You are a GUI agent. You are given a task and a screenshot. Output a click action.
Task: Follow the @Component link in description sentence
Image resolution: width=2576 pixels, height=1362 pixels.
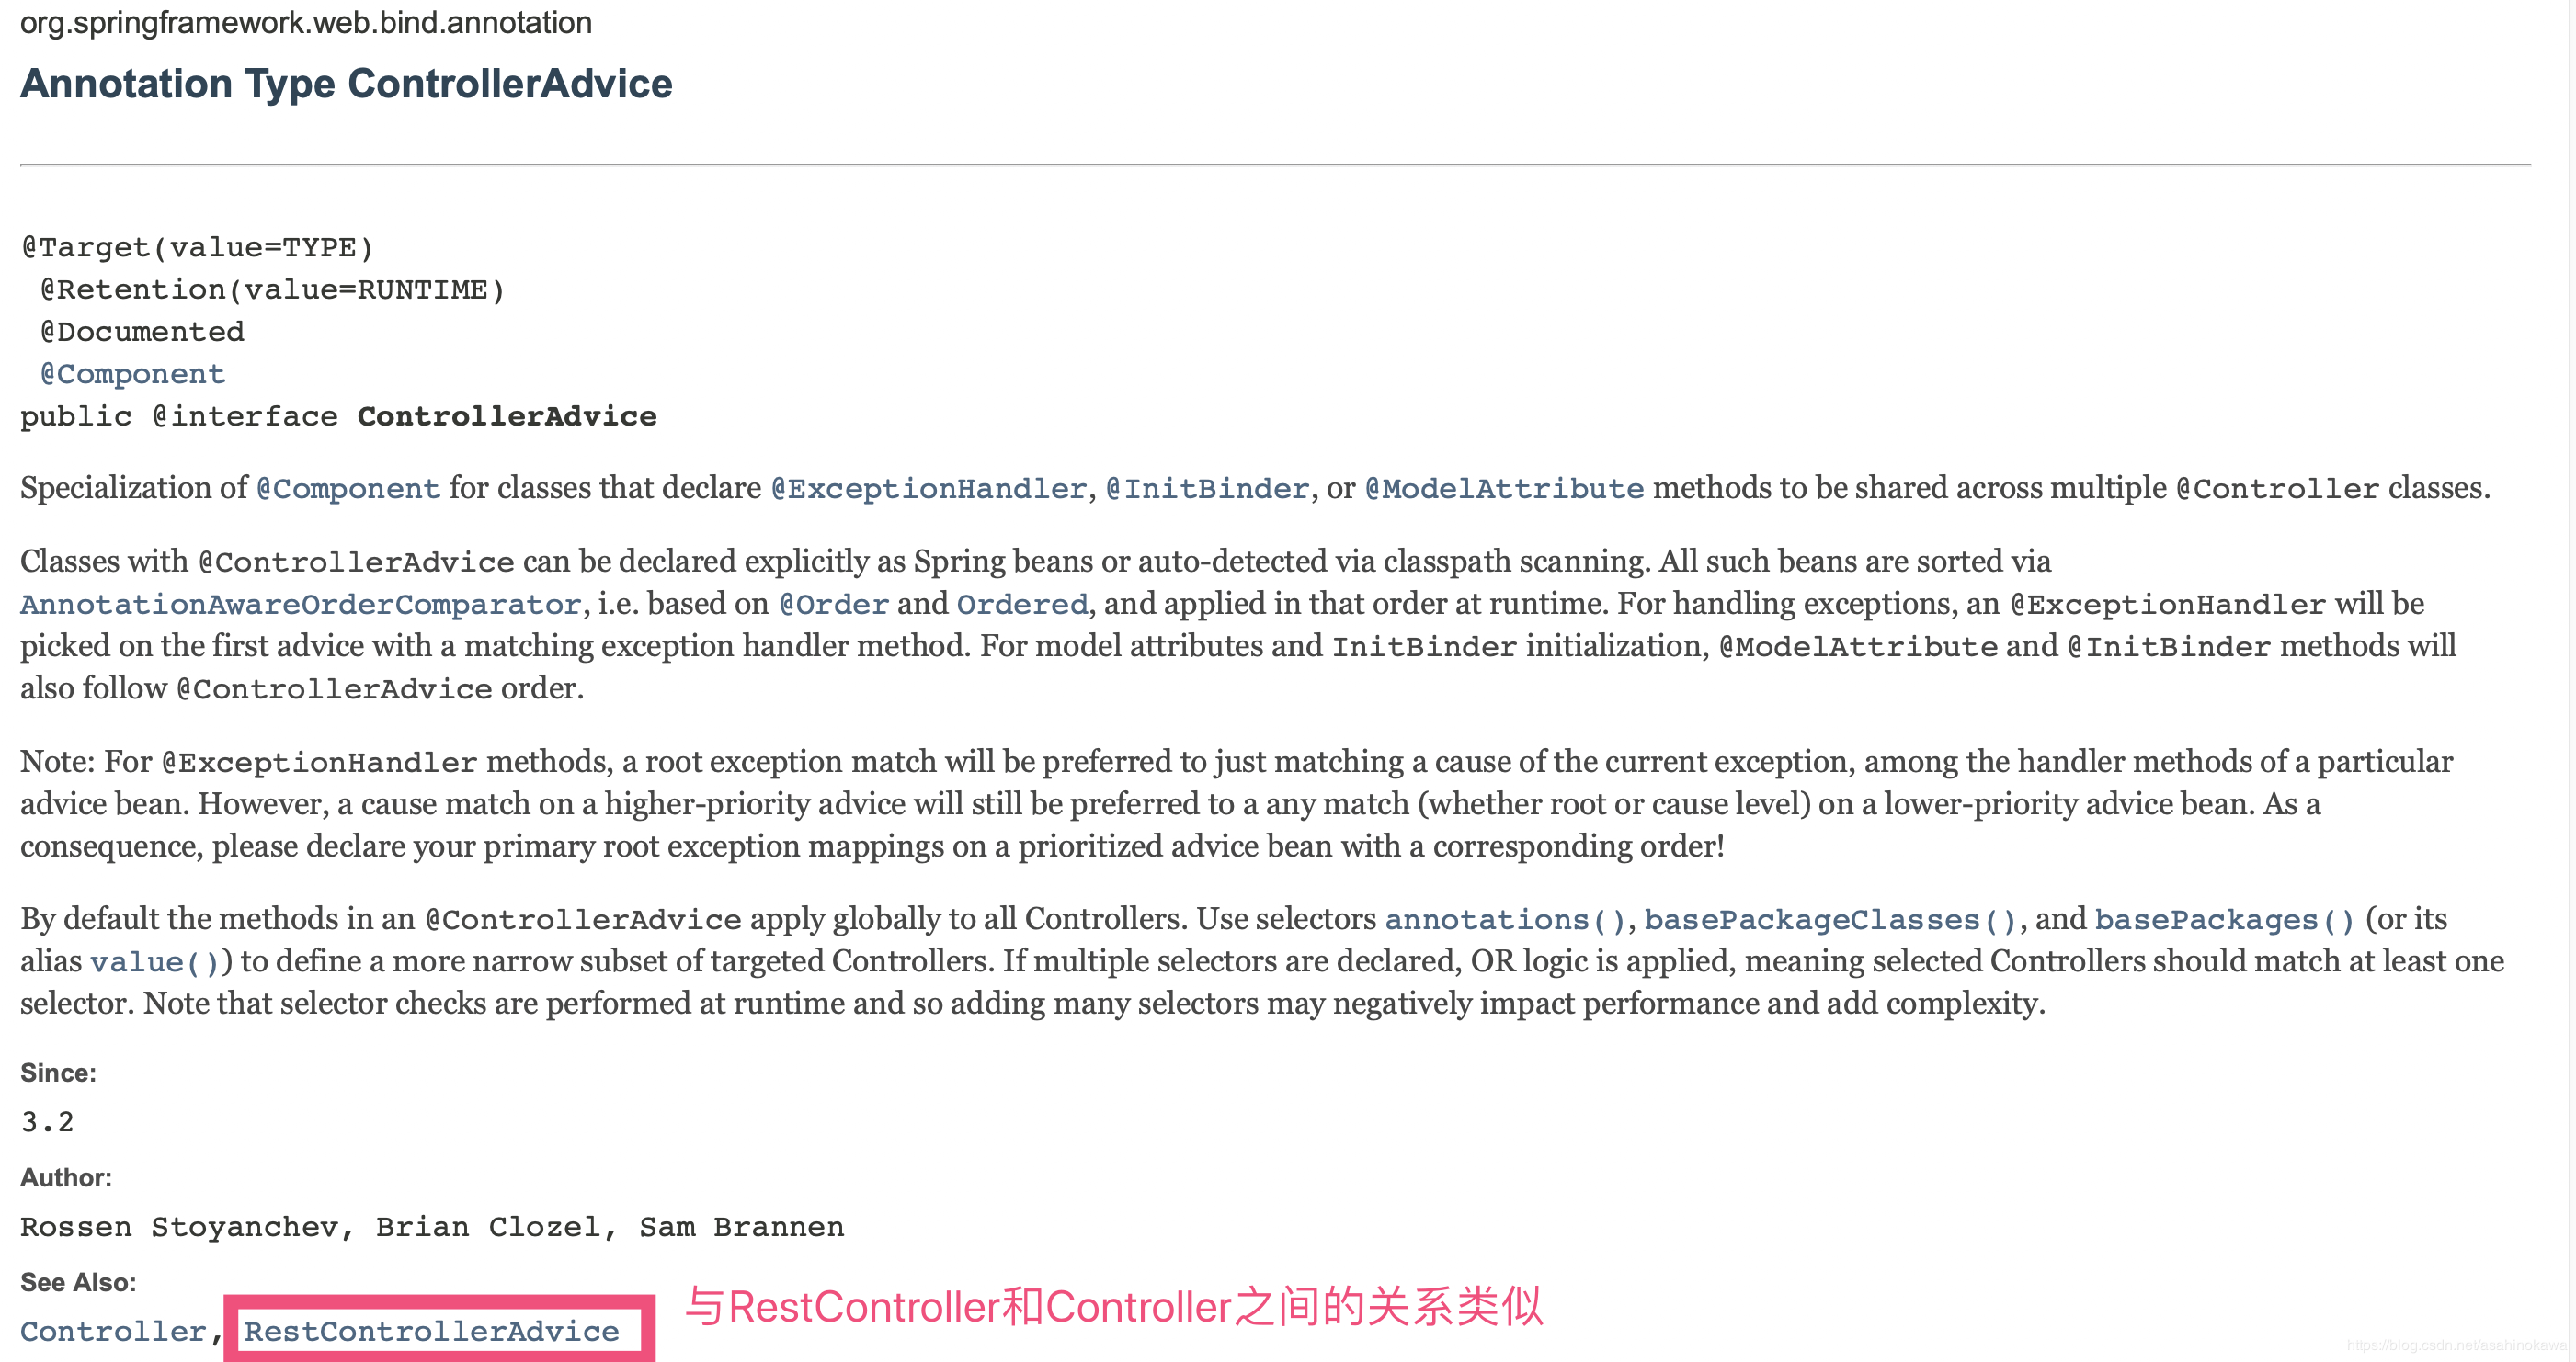[x=348, y=489]
